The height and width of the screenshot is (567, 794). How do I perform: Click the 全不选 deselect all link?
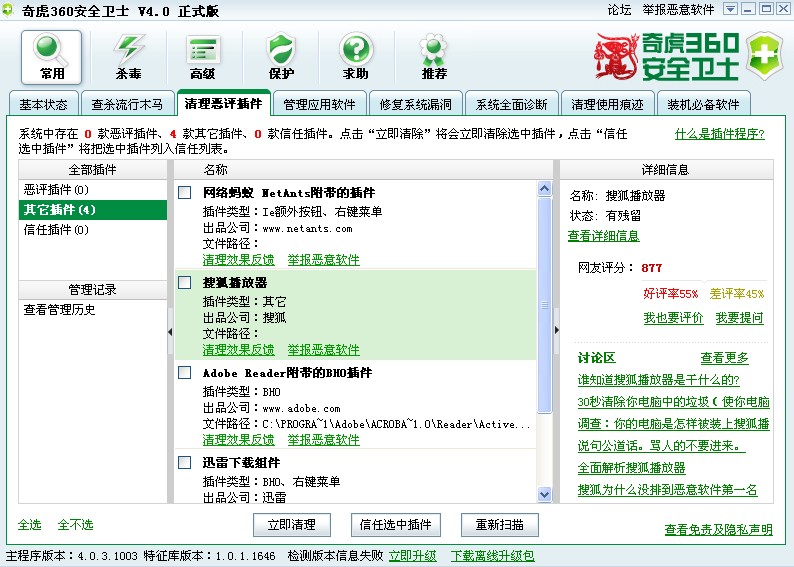[x=75, y=524]
